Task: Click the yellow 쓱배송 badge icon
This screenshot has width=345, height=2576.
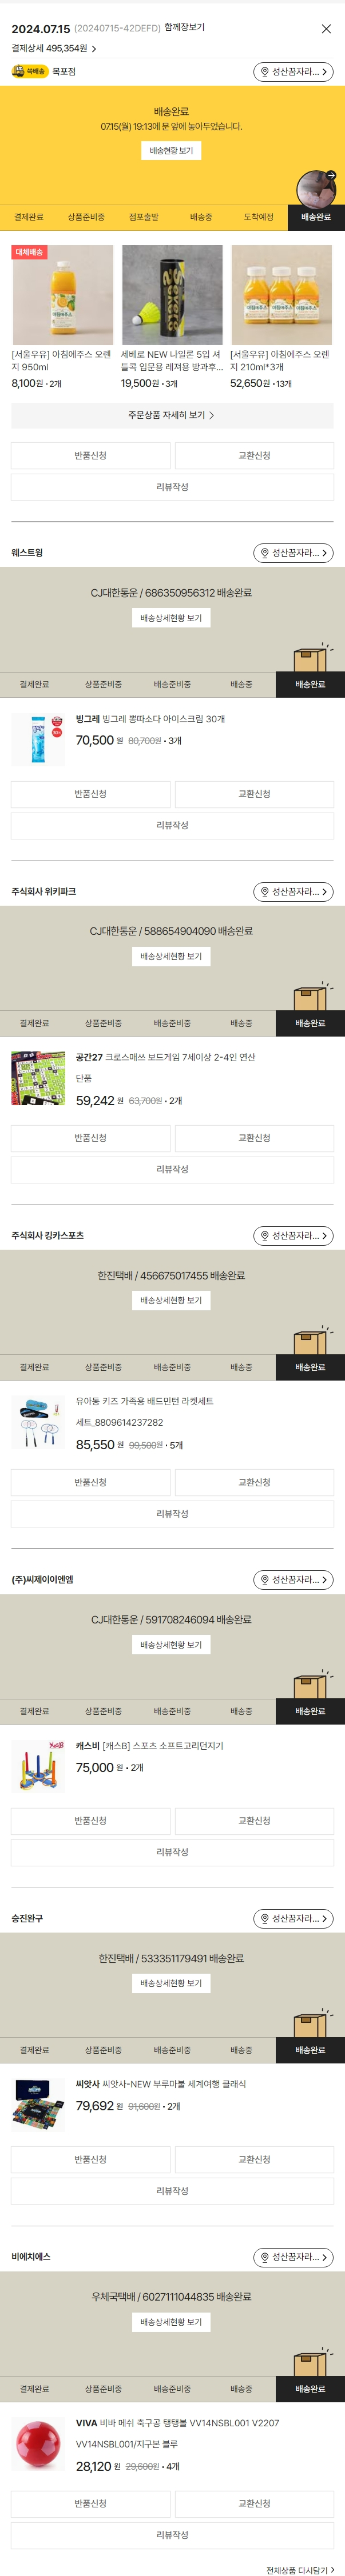Action: tap(30, 72)
